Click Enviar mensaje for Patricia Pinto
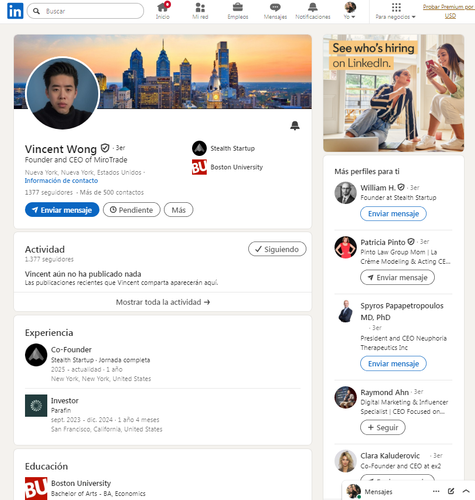The width and height of the screenshot is (475, 500). [x=397, y=277]
